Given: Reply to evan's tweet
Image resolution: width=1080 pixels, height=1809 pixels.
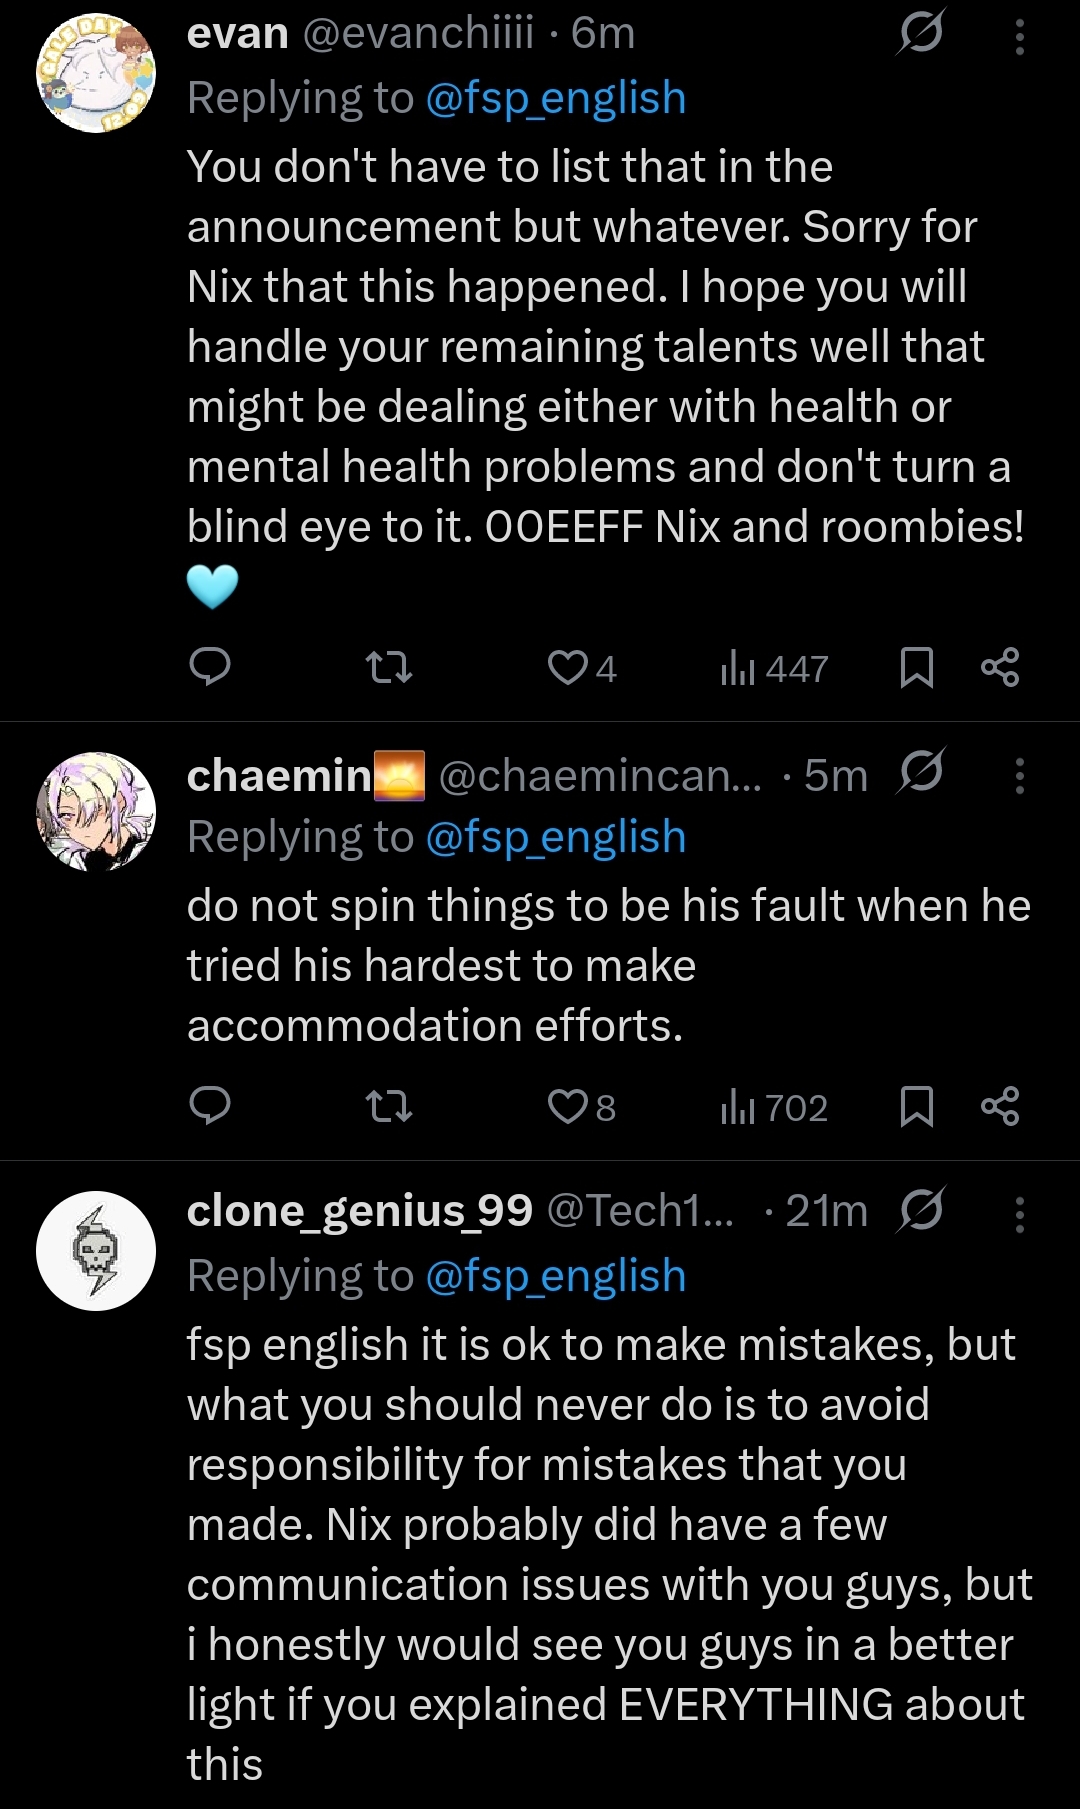Looking at the screenshot, I should click(210, 667).
